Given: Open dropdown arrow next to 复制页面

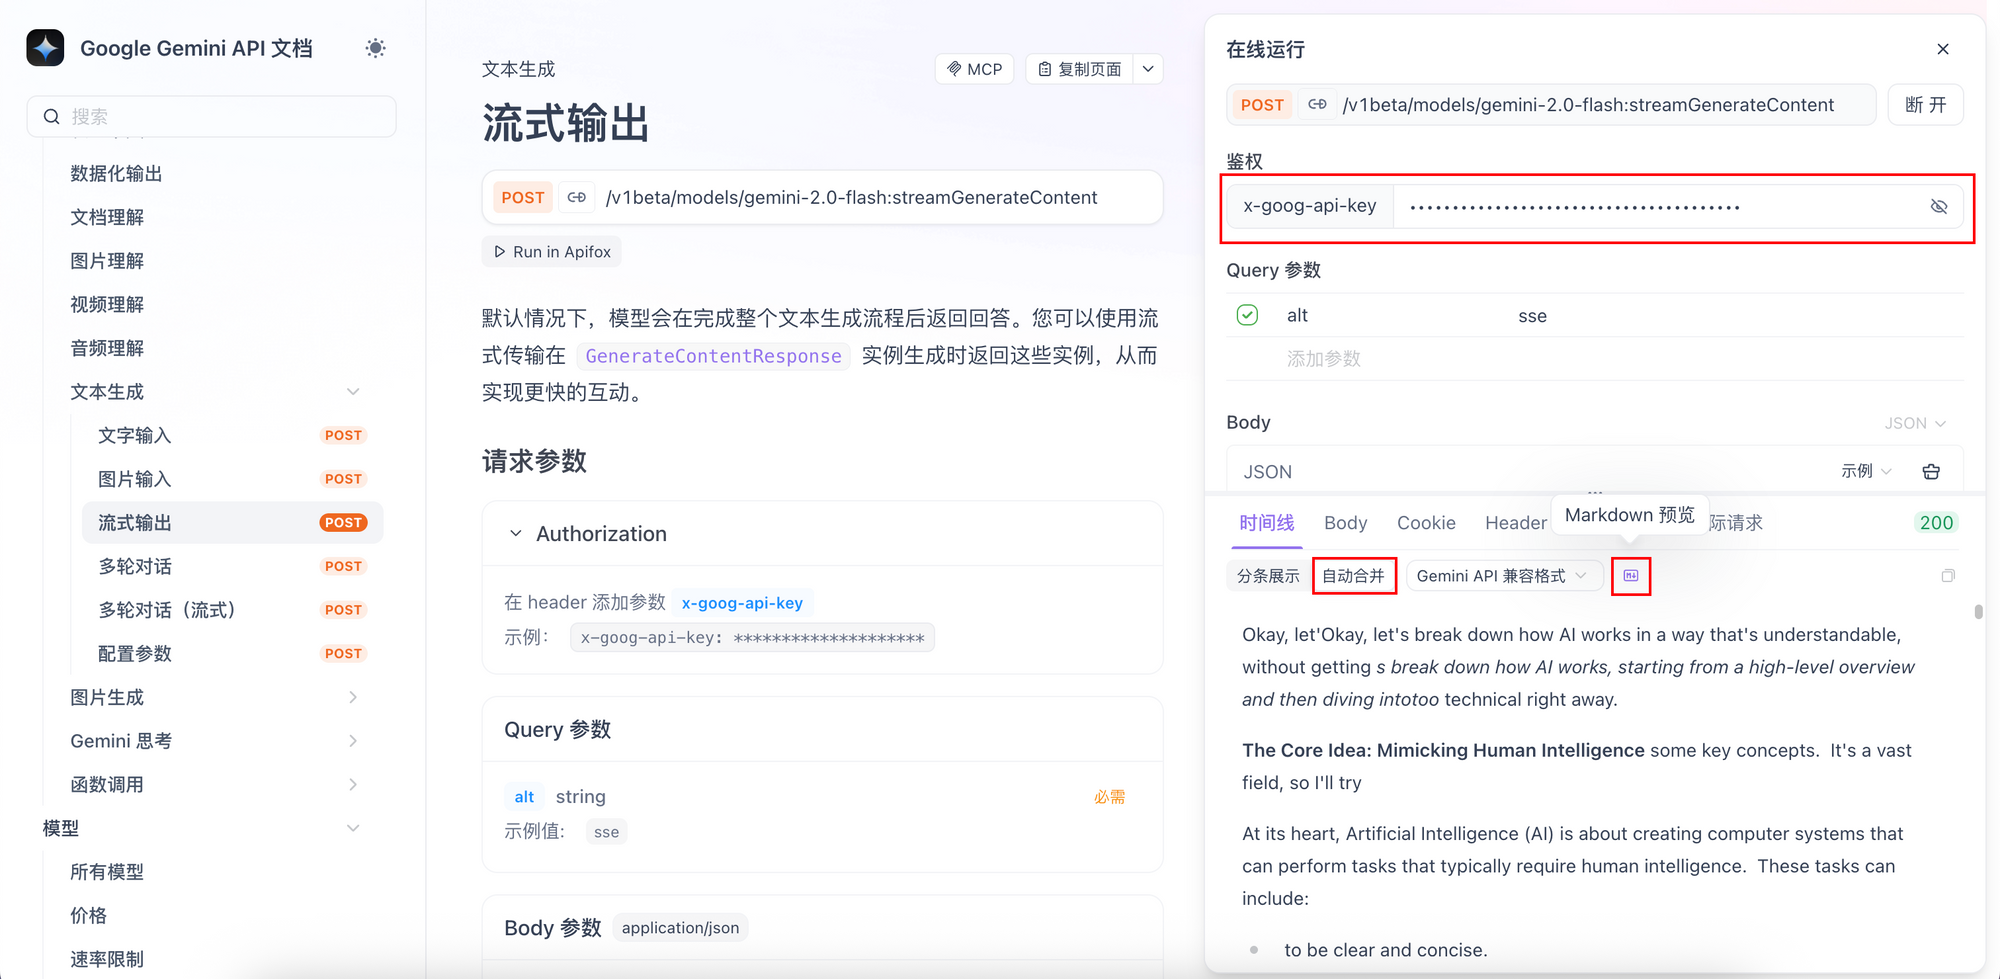Looking at the screenshot, I should pyautogui.click(x=1148, y=69).
